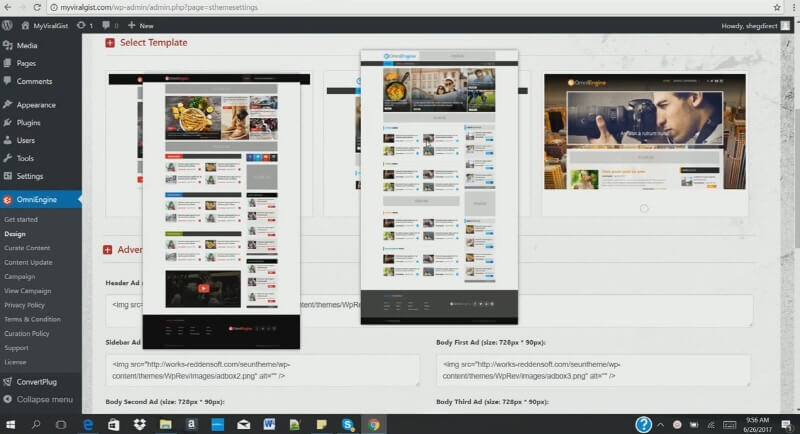Open the Support submenu
This screenshot has width=800, height=434.
16,348
